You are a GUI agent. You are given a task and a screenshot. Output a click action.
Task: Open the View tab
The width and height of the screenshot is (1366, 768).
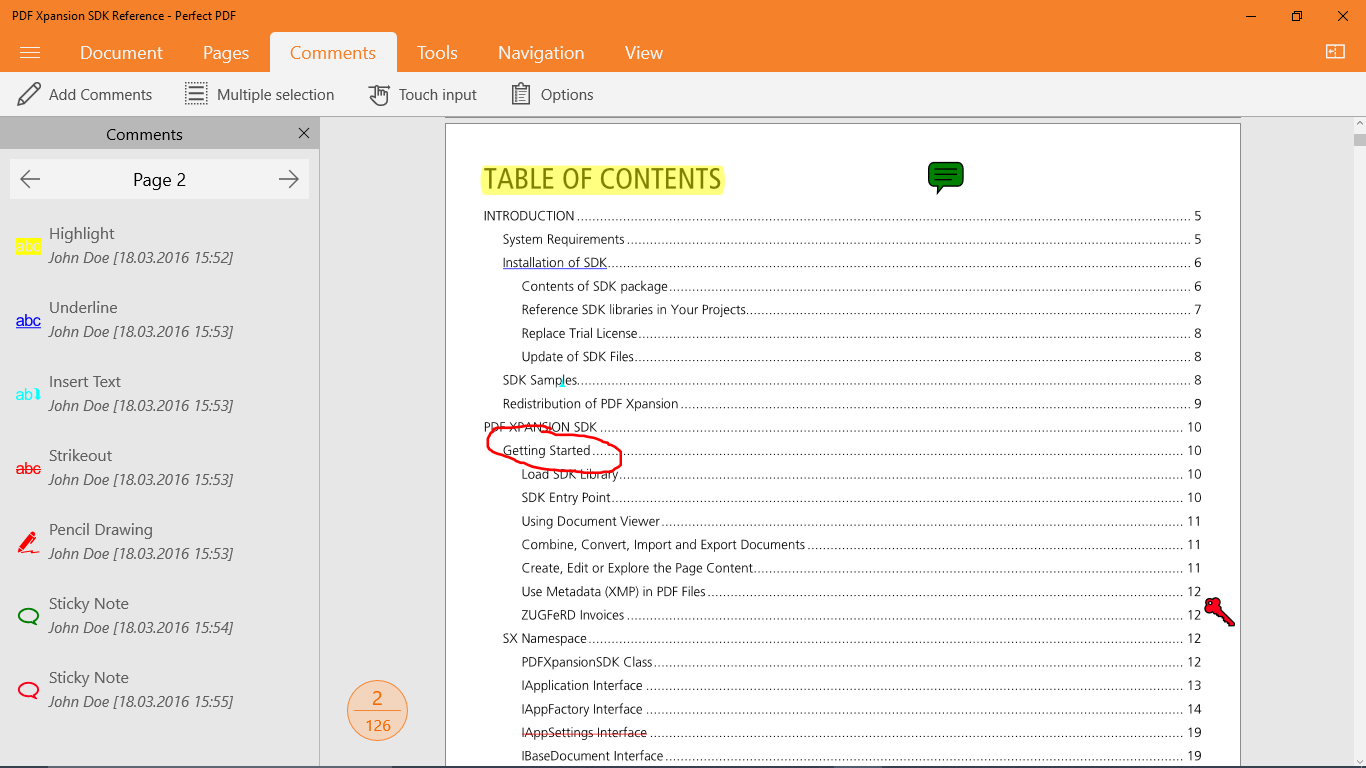point(644,53)
